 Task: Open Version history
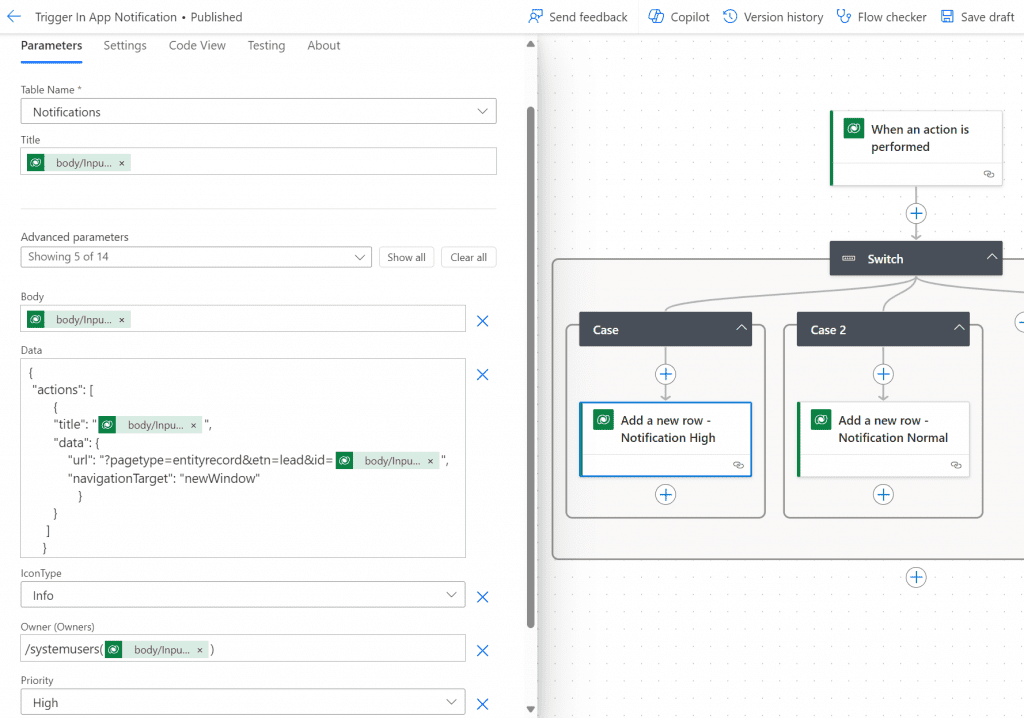click(x=773, y=17)
